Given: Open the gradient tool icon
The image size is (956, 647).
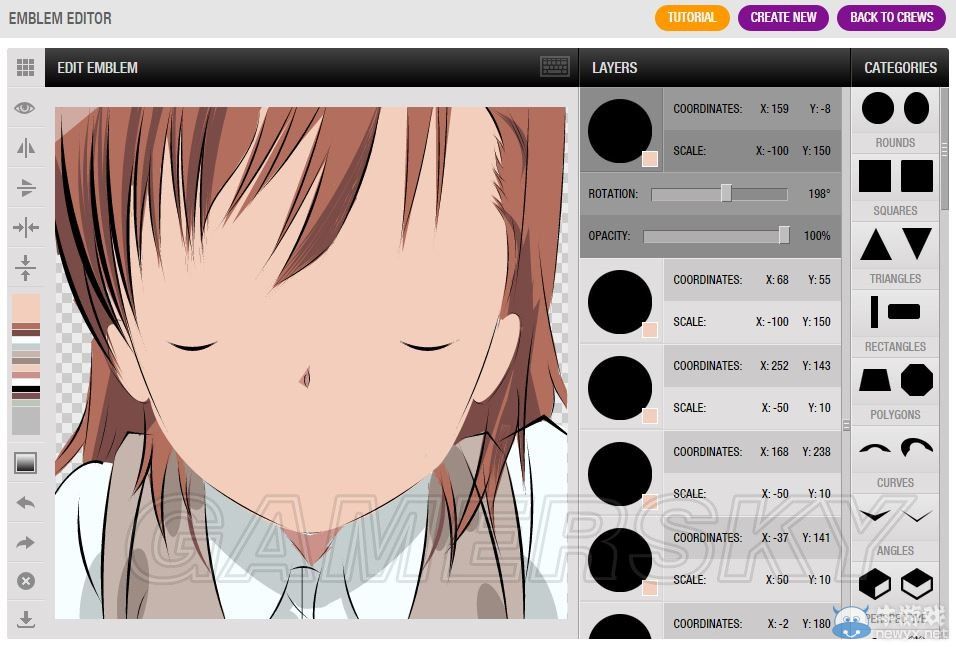Looking at the screenshot, I should coord(26,463).
